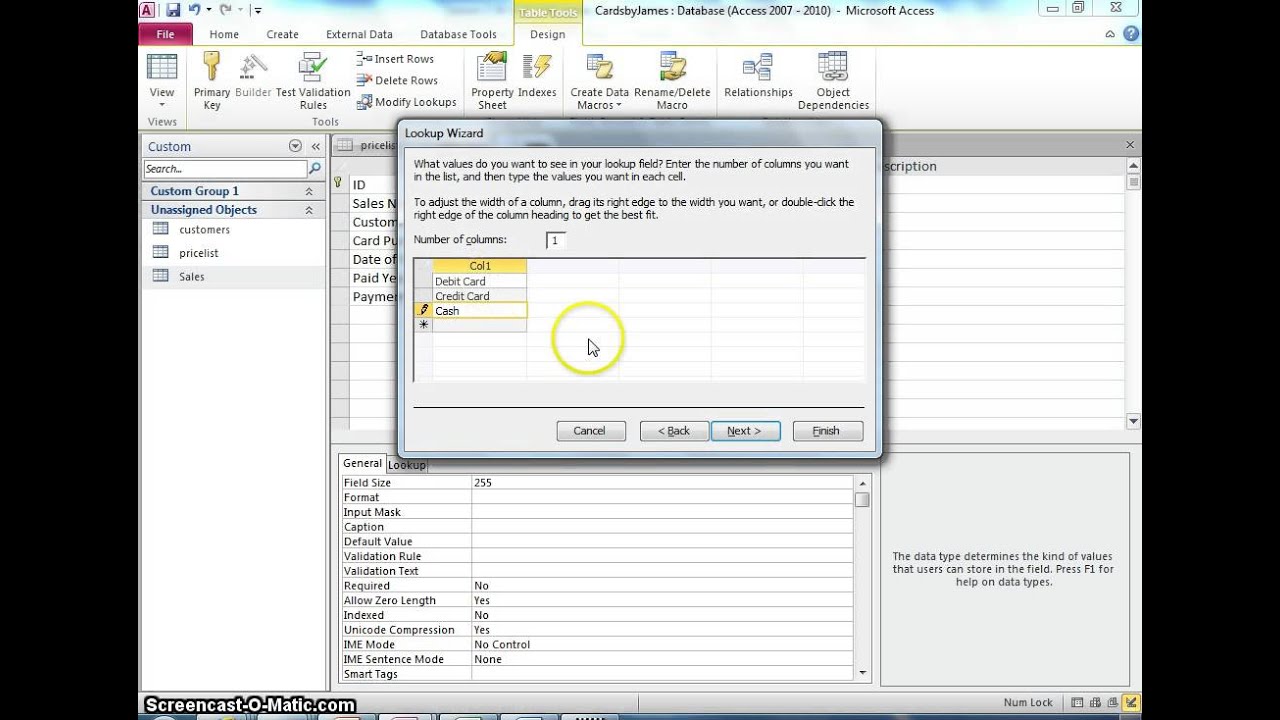Click Test Validation Rules icon
Image resolution: width=1280 pixels, height=720 pixels.
313,81
